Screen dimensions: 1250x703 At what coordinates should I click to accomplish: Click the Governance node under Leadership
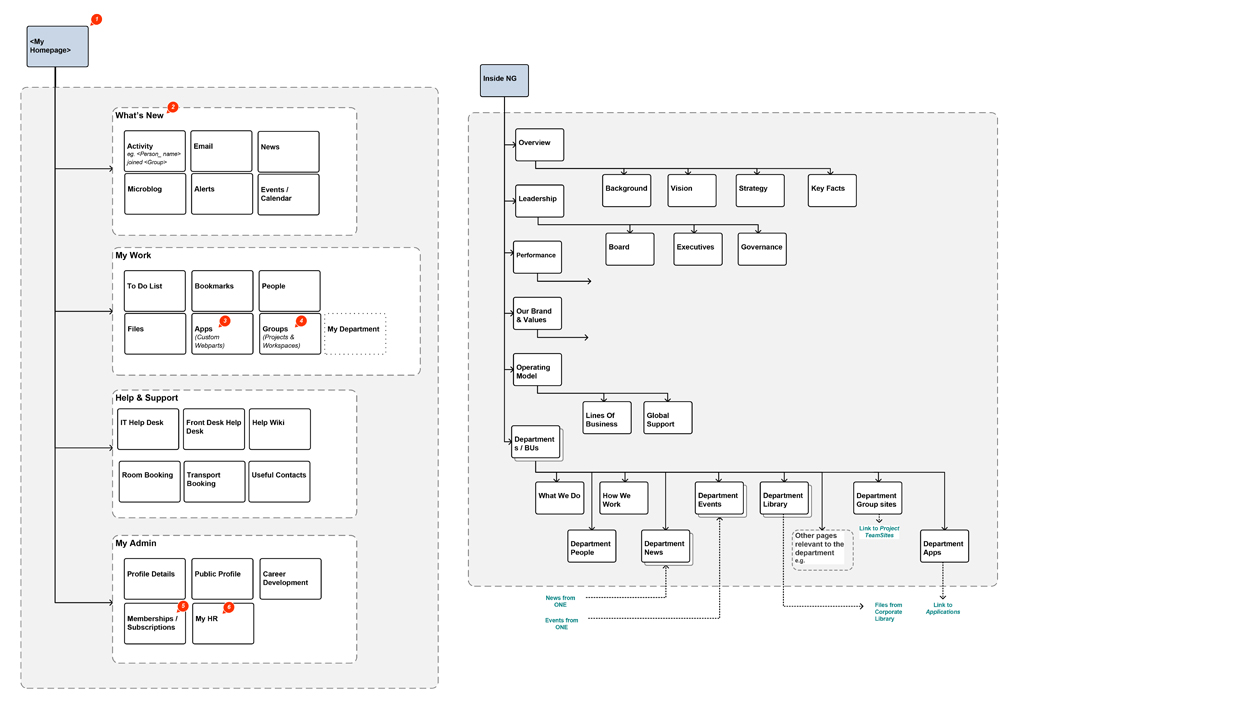762,249
